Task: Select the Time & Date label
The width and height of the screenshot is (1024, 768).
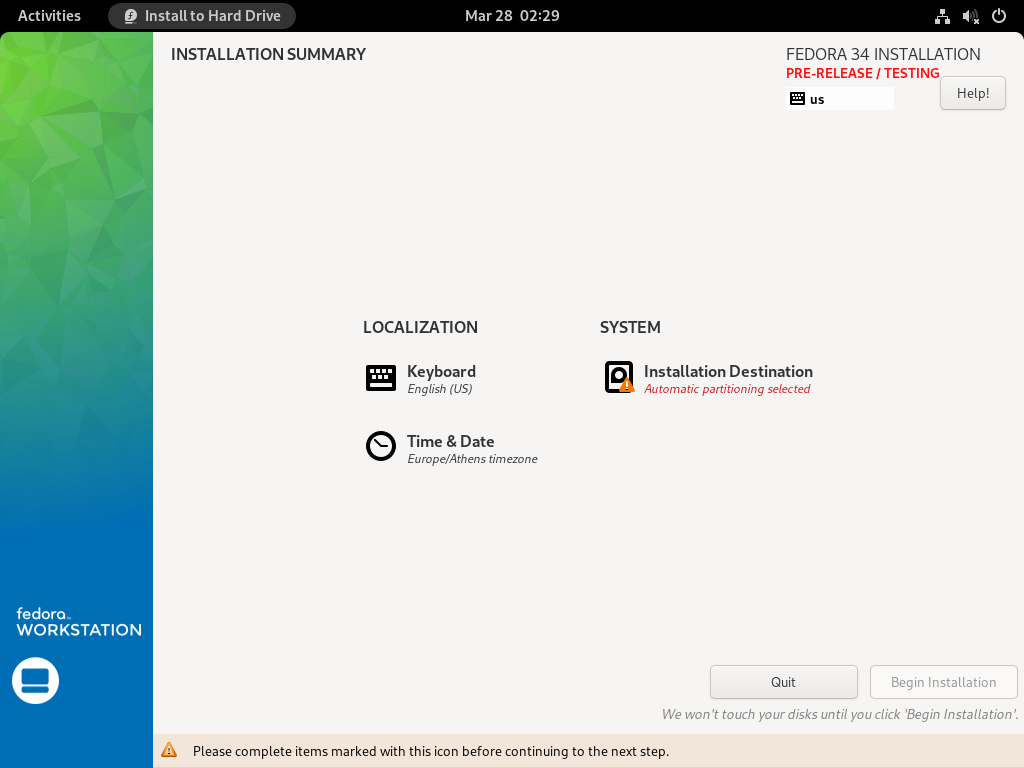Action: [x=450, y=441]
